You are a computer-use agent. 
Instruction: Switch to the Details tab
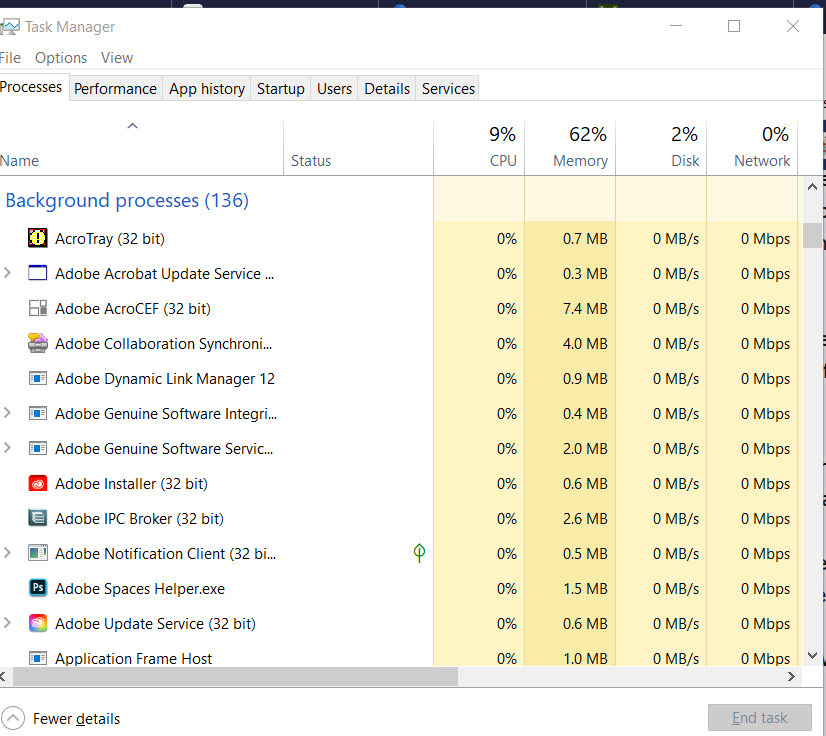point(387,89)
